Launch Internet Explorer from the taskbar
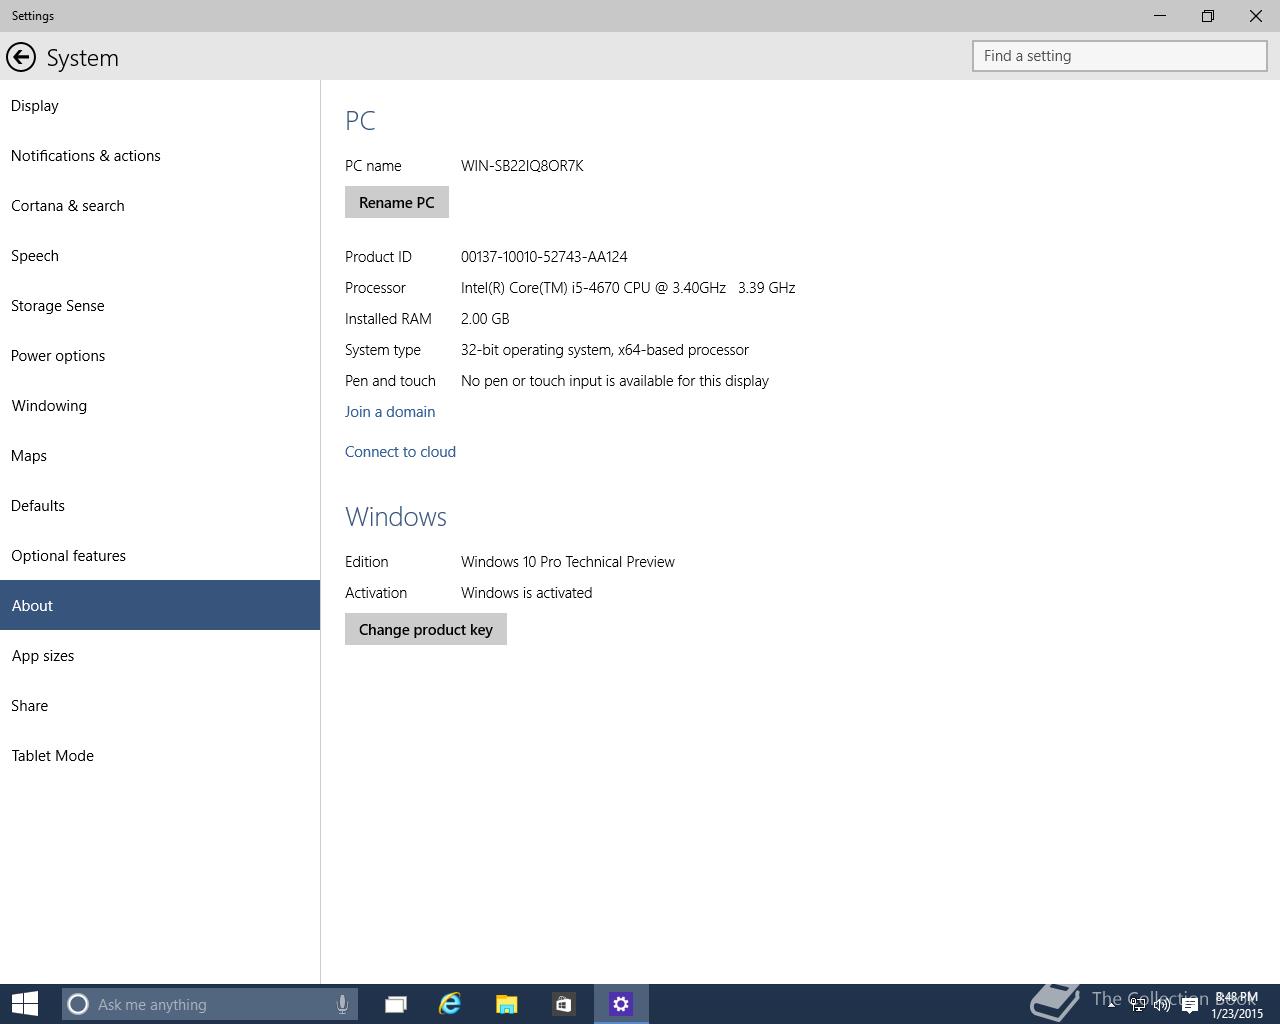 click(x=450, y=1004)
